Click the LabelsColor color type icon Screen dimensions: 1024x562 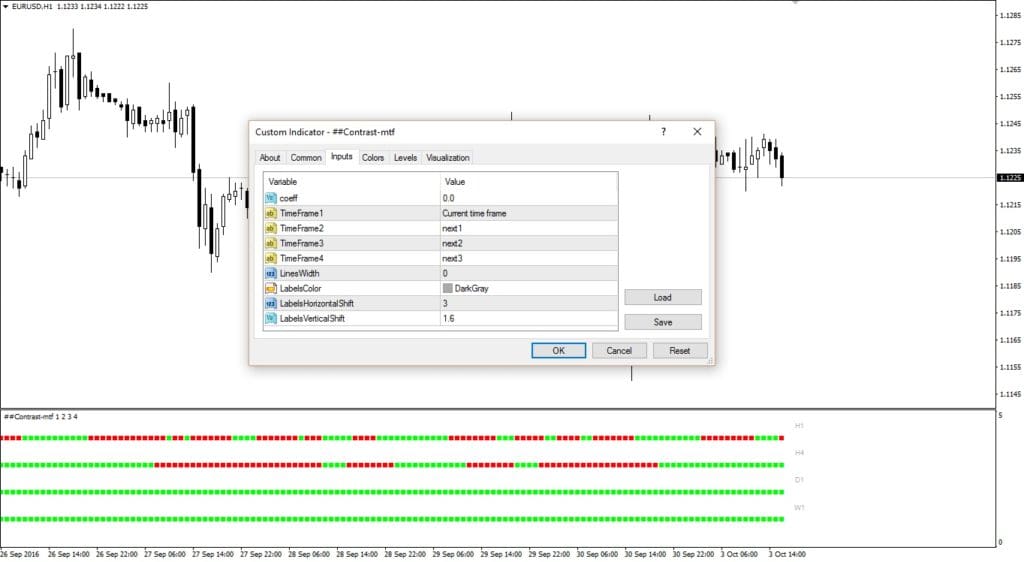tap(270, 288)
